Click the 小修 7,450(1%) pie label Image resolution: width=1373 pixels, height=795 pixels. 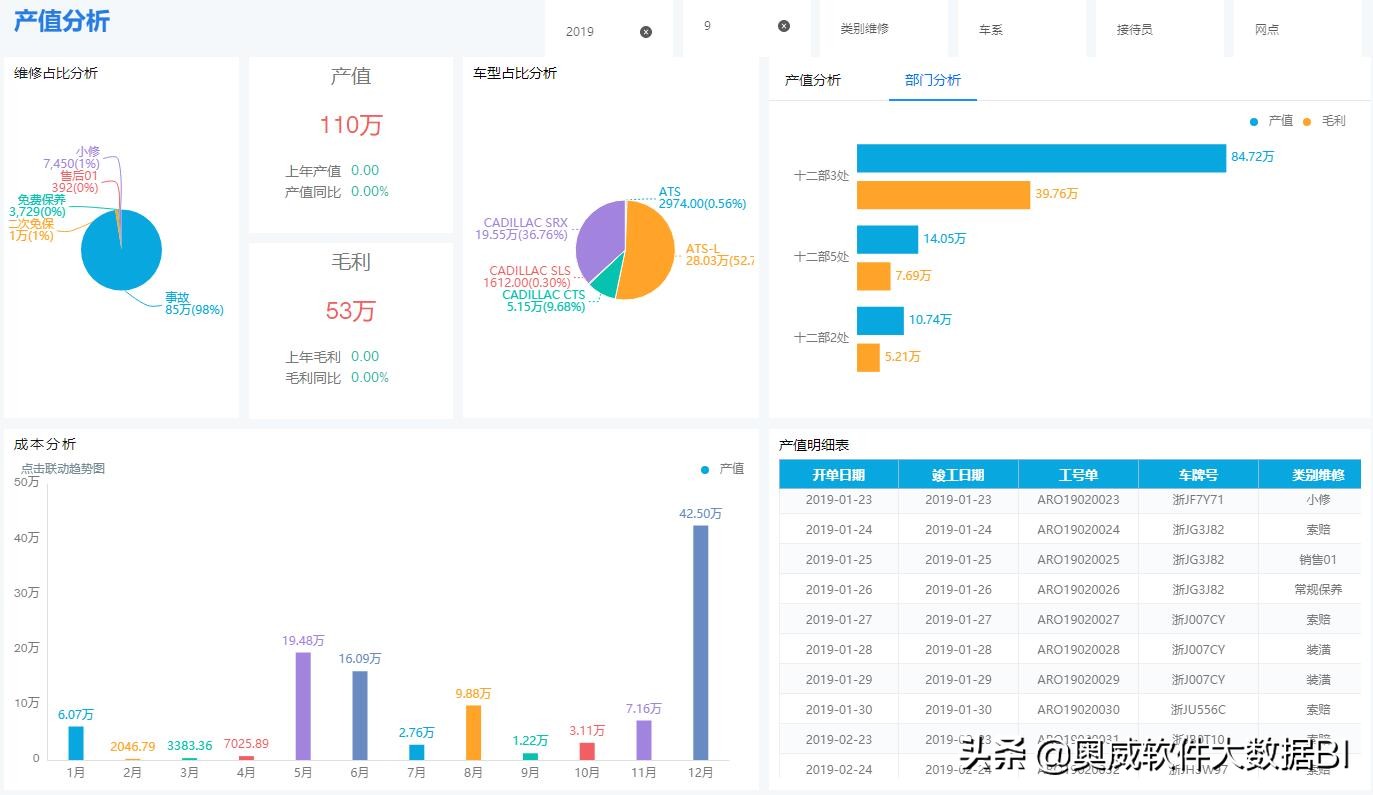tap(72, 158)
